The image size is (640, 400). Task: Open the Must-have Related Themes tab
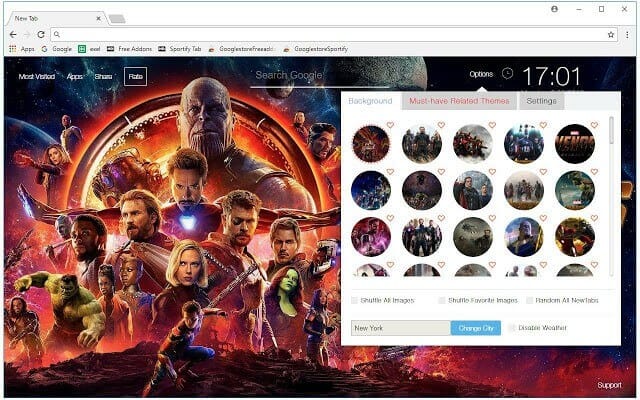point(459,101)
